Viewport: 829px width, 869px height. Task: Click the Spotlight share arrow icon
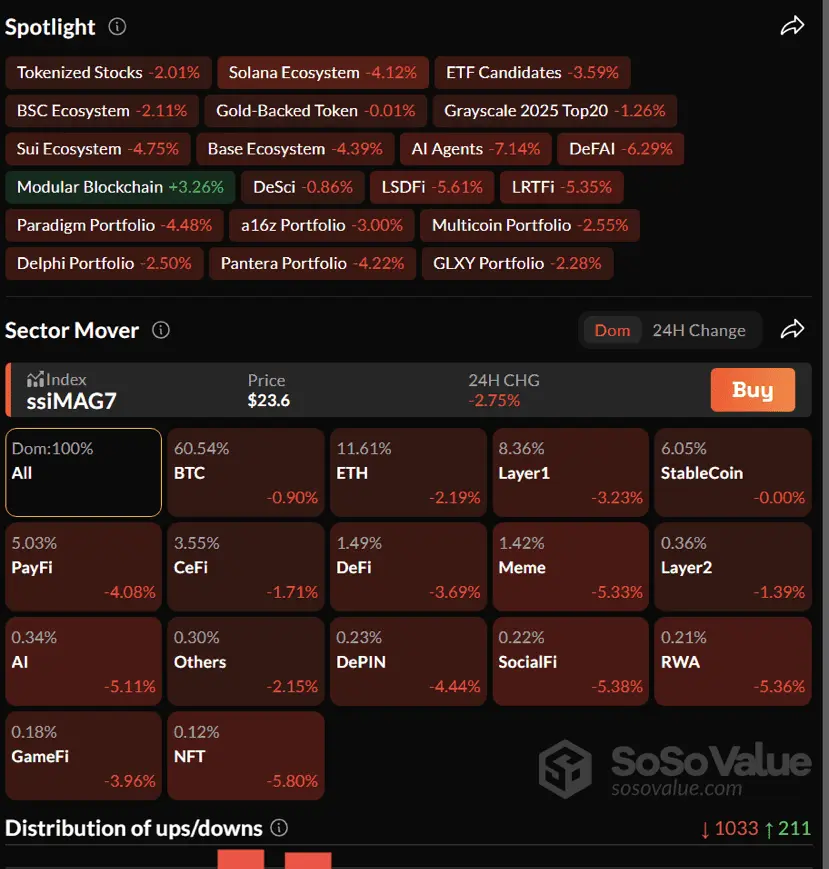pyautogui.click(x=792, y=27)
